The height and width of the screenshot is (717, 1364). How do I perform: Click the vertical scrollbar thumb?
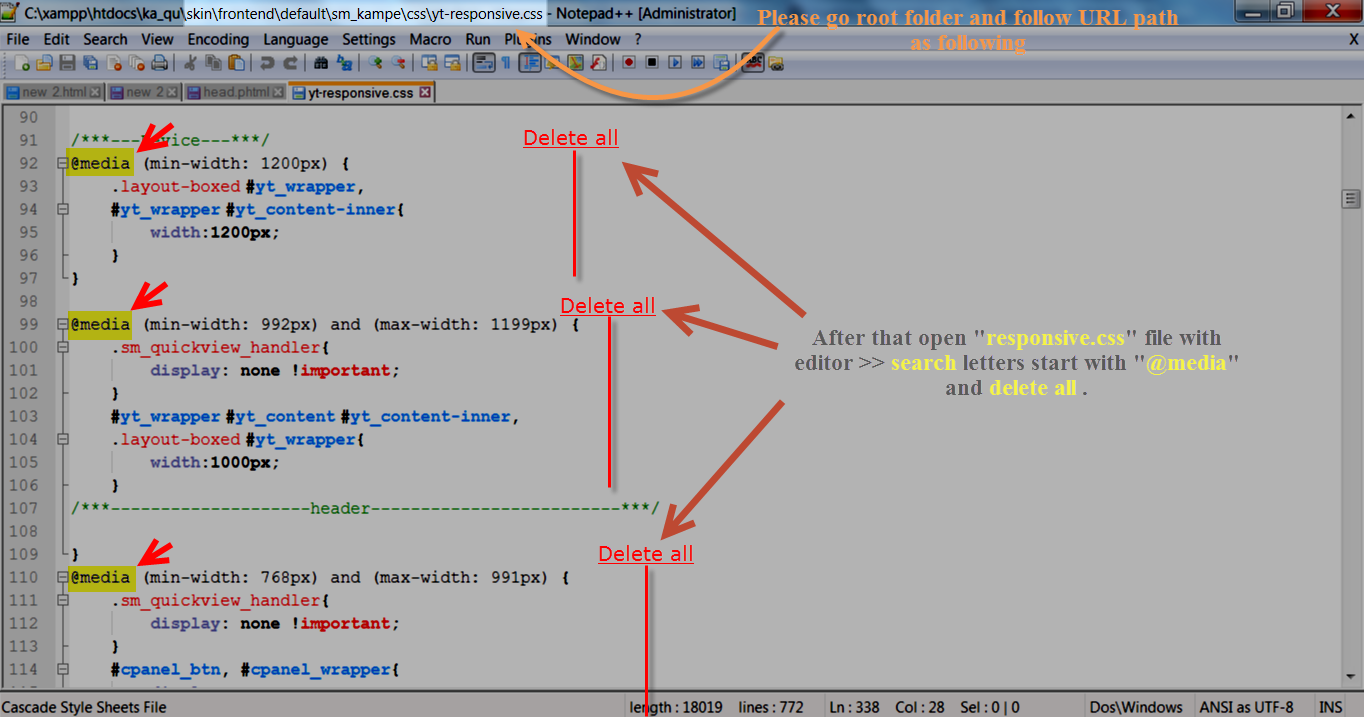[1350, 198]
